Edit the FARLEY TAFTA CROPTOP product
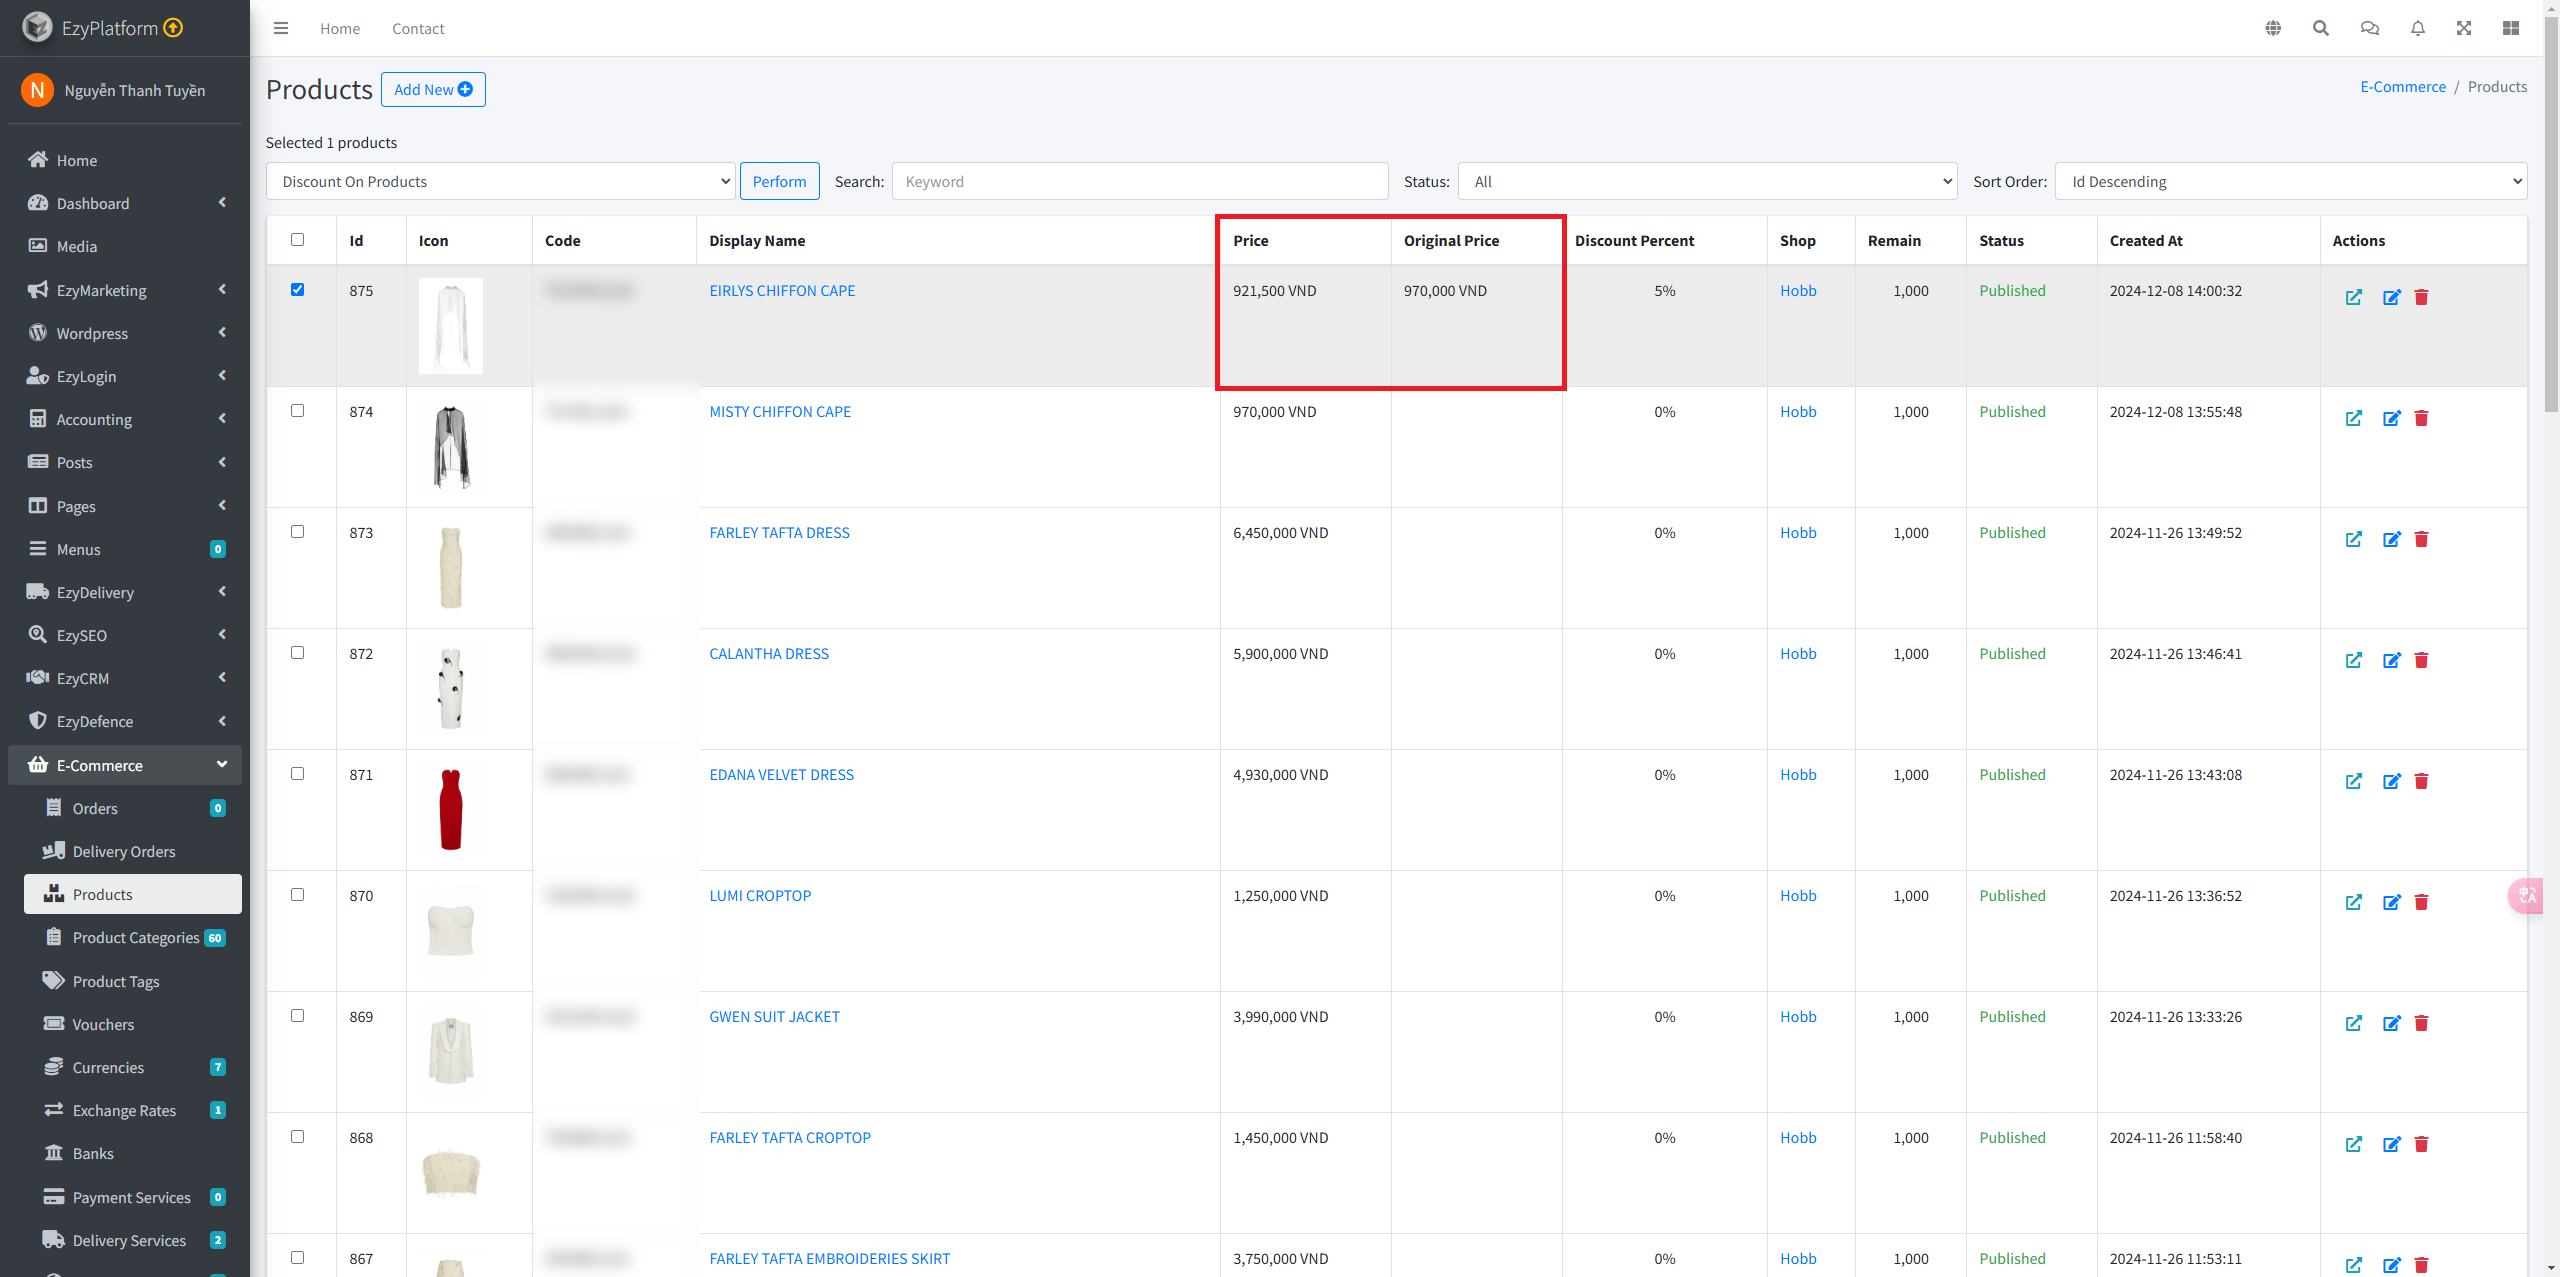2560x1277 pixels. pos(2392,1144)
